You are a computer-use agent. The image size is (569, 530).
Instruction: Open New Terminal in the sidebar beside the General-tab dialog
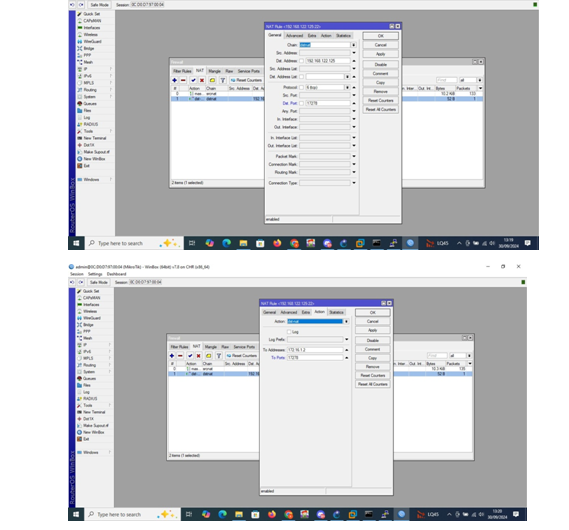pyautogui.click(x=92, y=138)
